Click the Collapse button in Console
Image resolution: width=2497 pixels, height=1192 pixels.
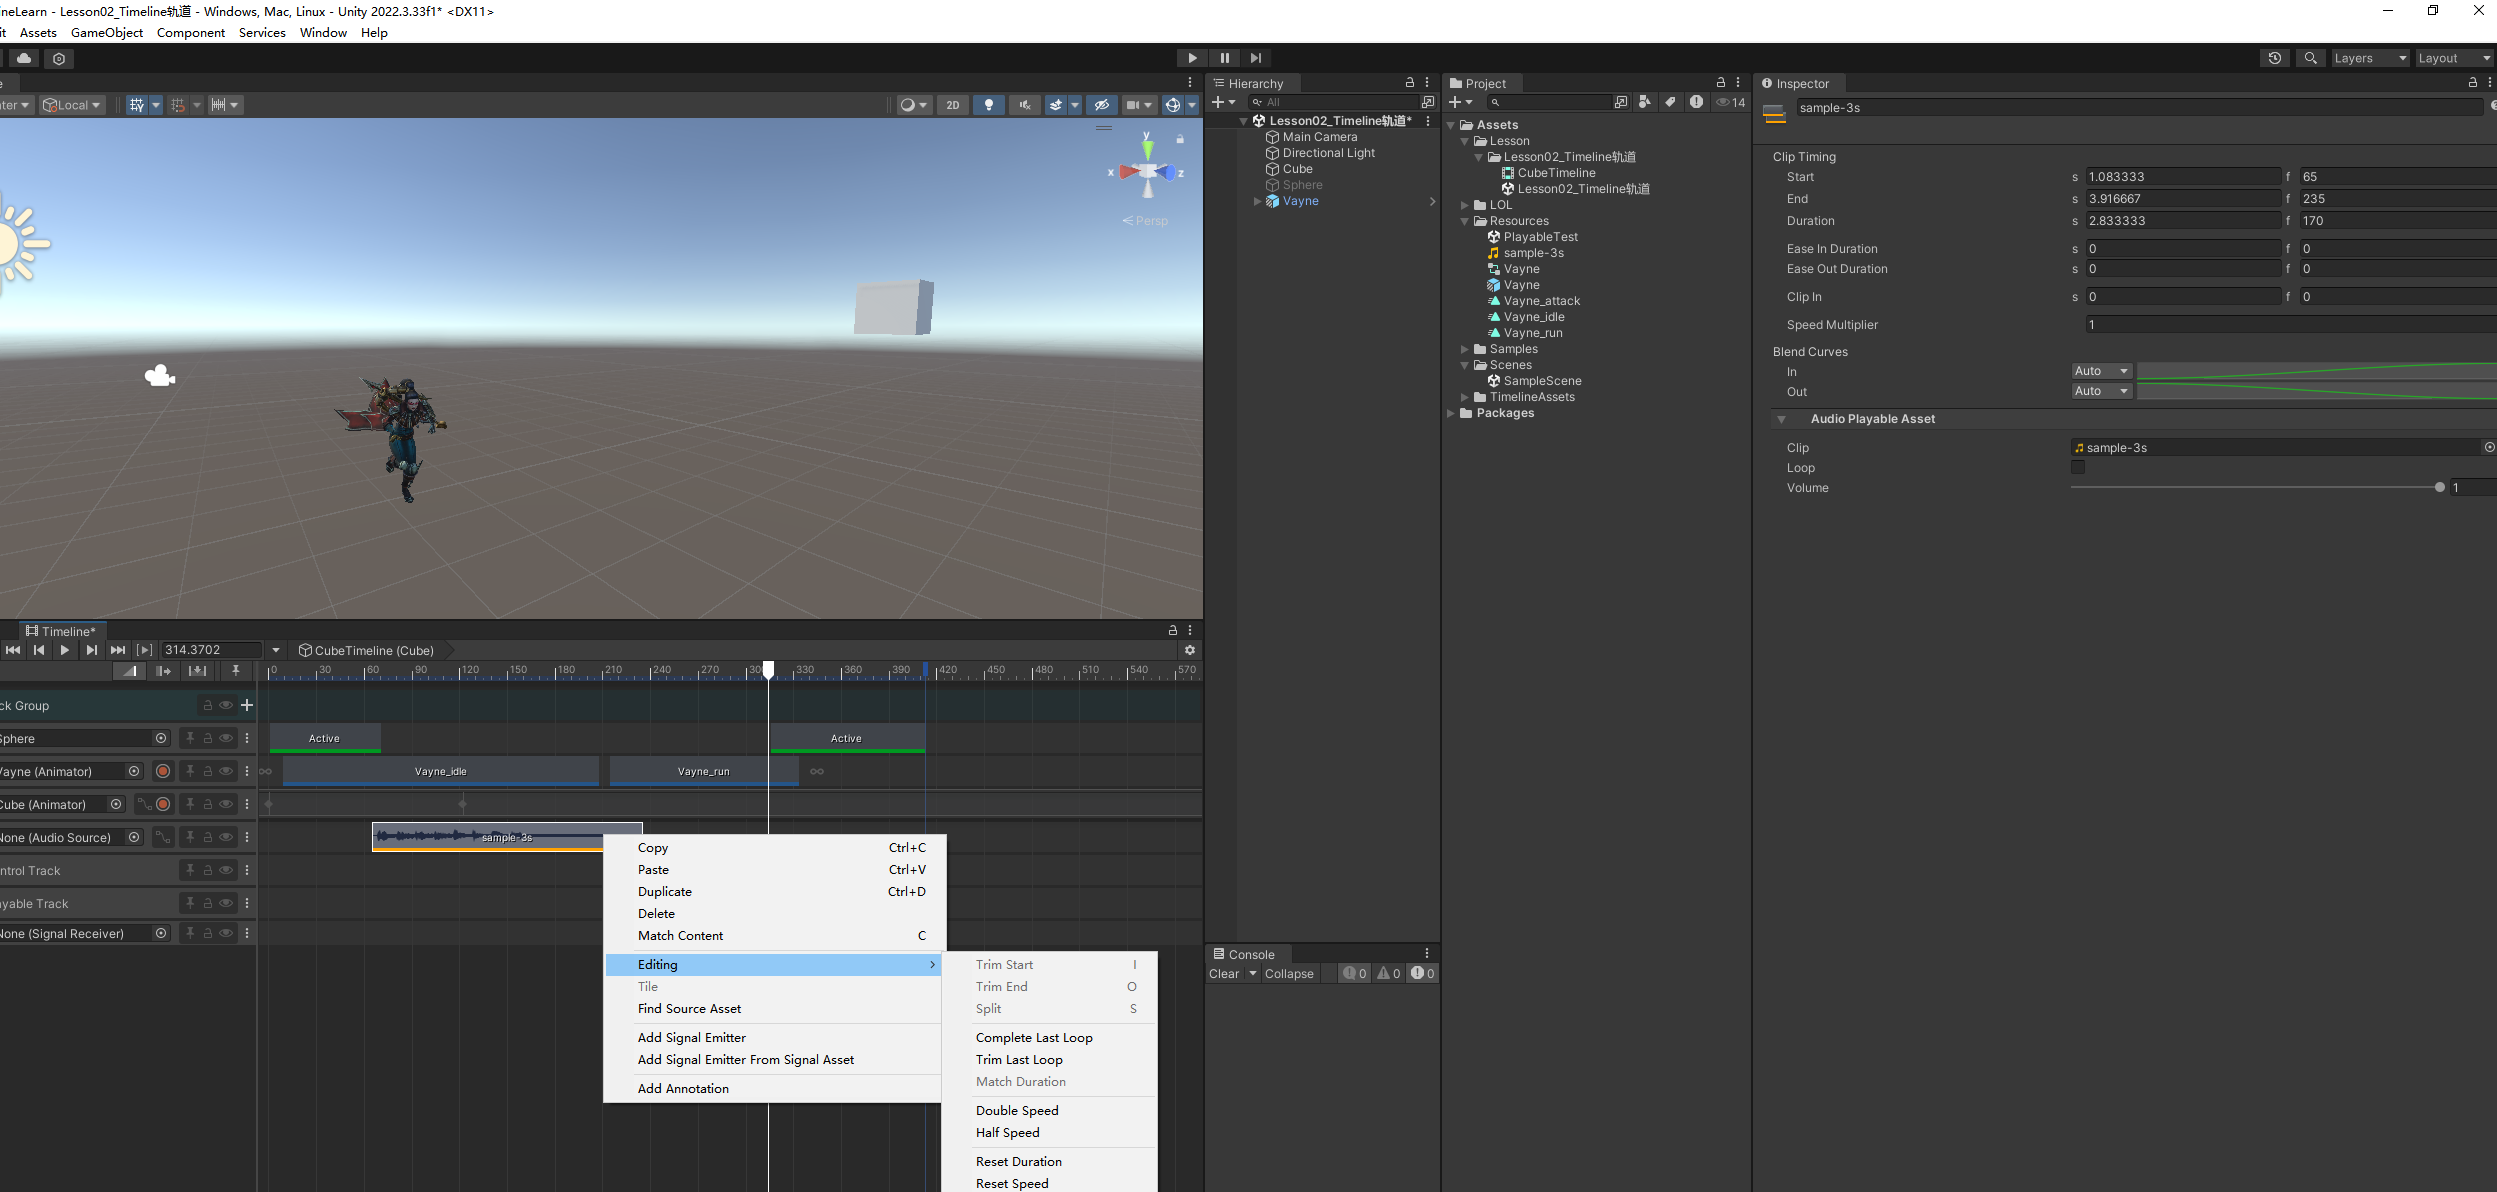click(1288, 973)
